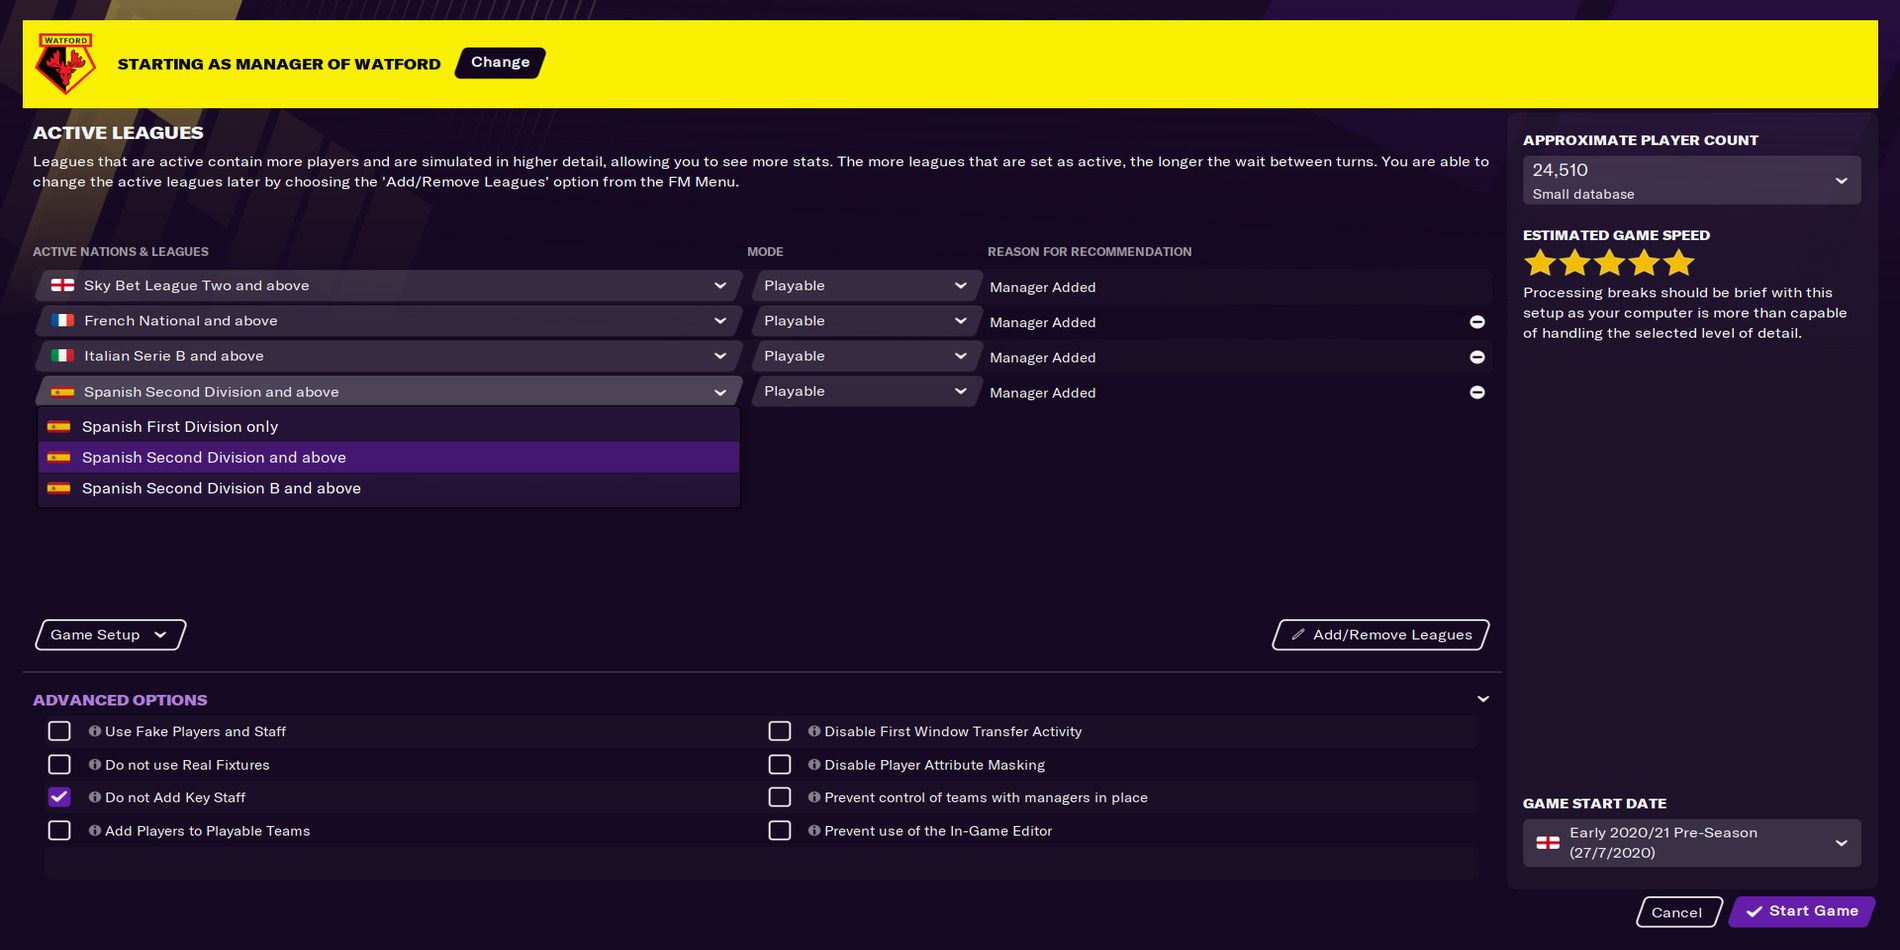
Task: Remove the Italian Serie B league with minus icon
Action: [x=1477, y=356]
